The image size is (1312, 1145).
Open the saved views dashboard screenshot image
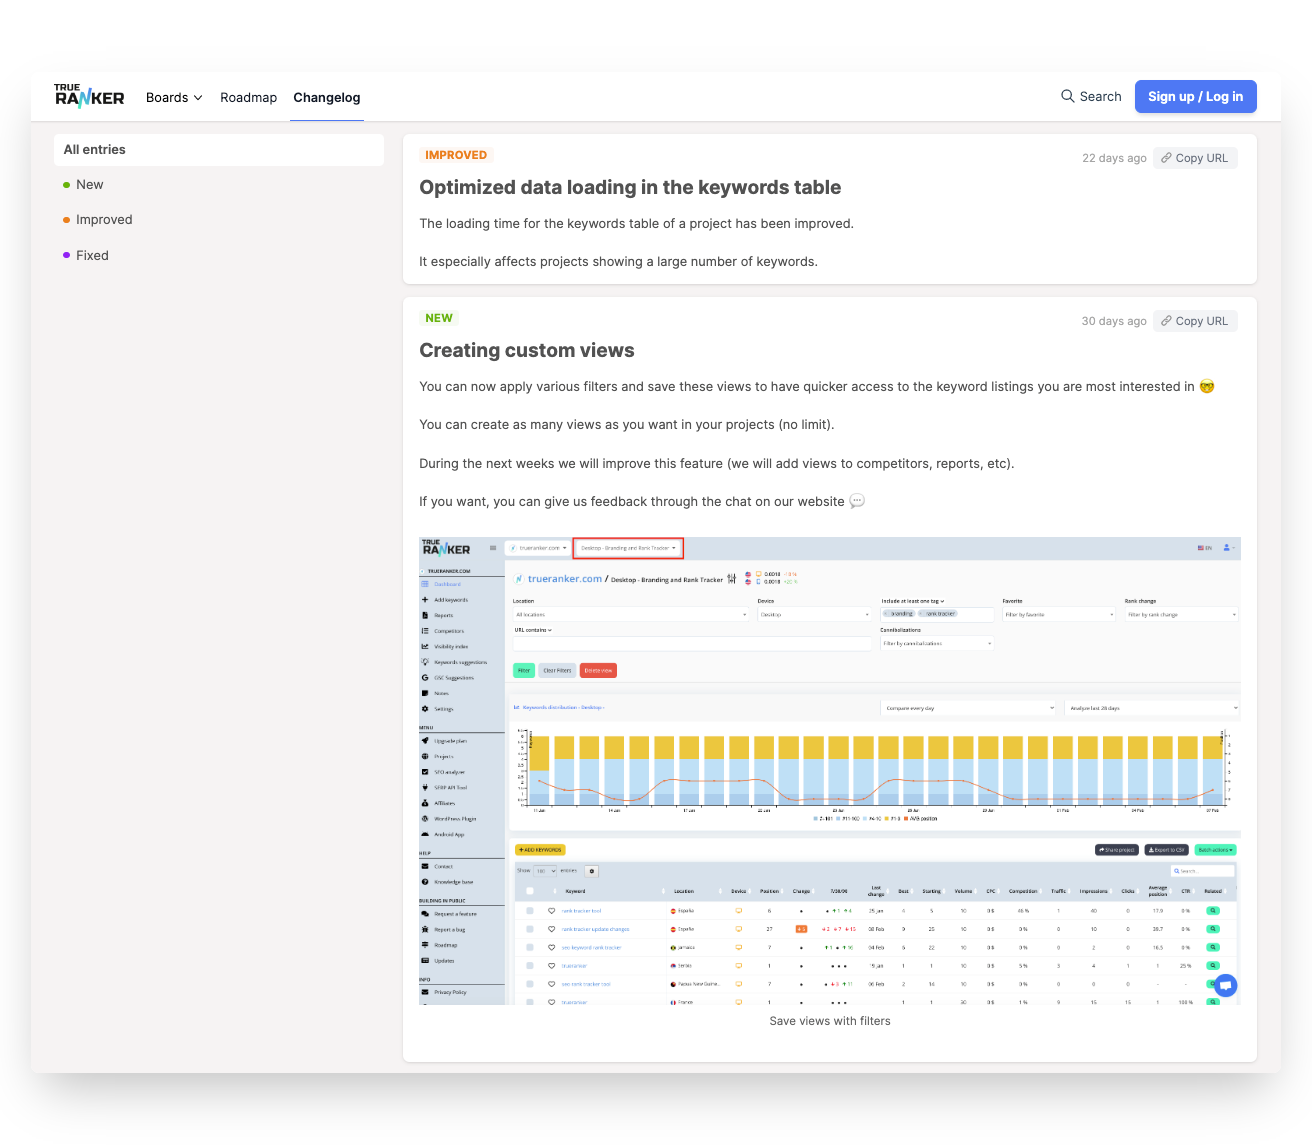pyautogui.click(x=830, y=771)
